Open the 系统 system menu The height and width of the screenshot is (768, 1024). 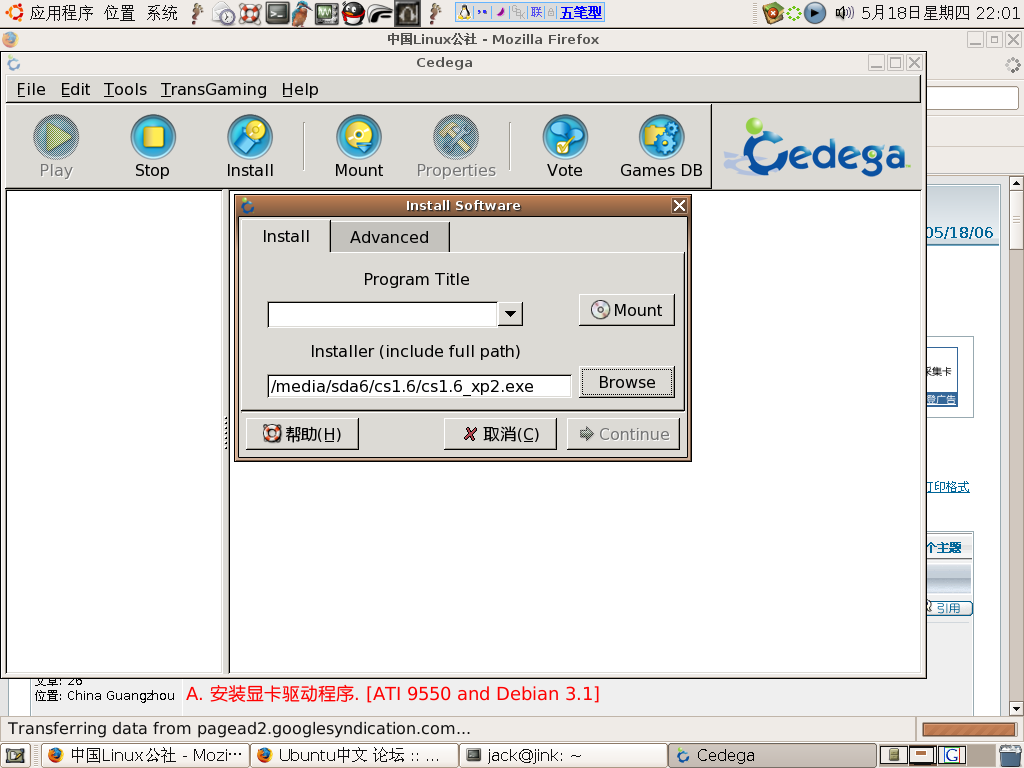[162, 12]
